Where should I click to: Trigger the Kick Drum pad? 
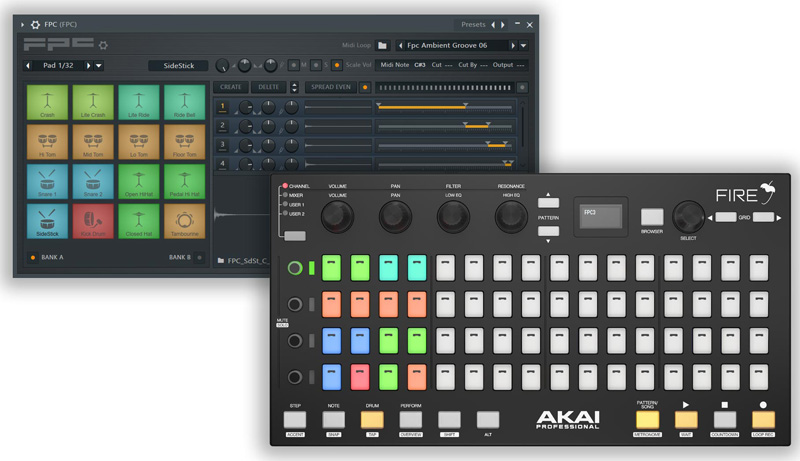point(93,221)
